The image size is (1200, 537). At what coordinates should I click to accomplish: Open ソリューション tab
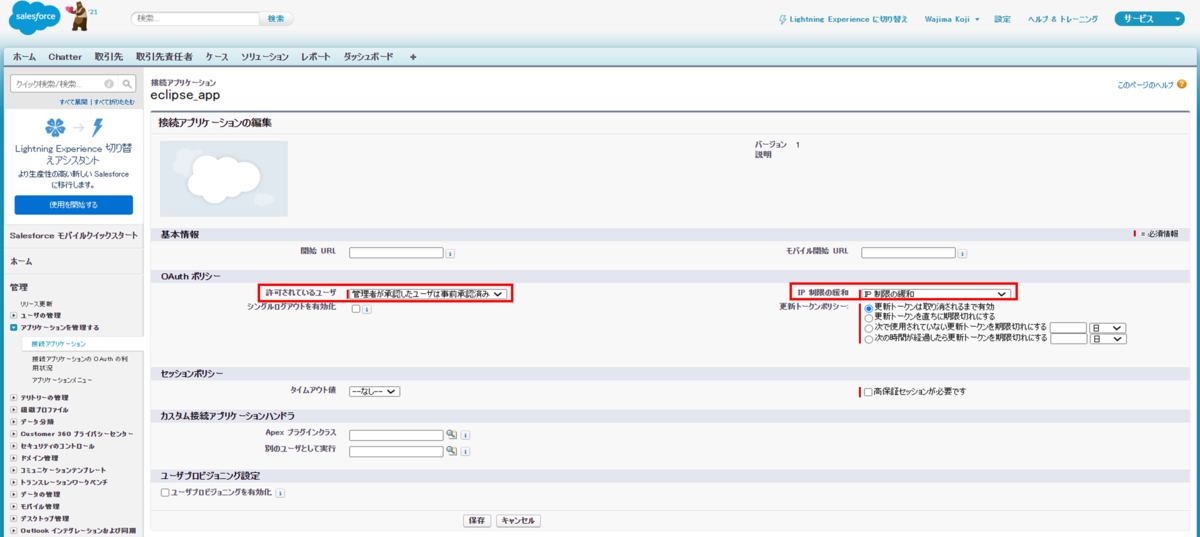click(264, 57)
